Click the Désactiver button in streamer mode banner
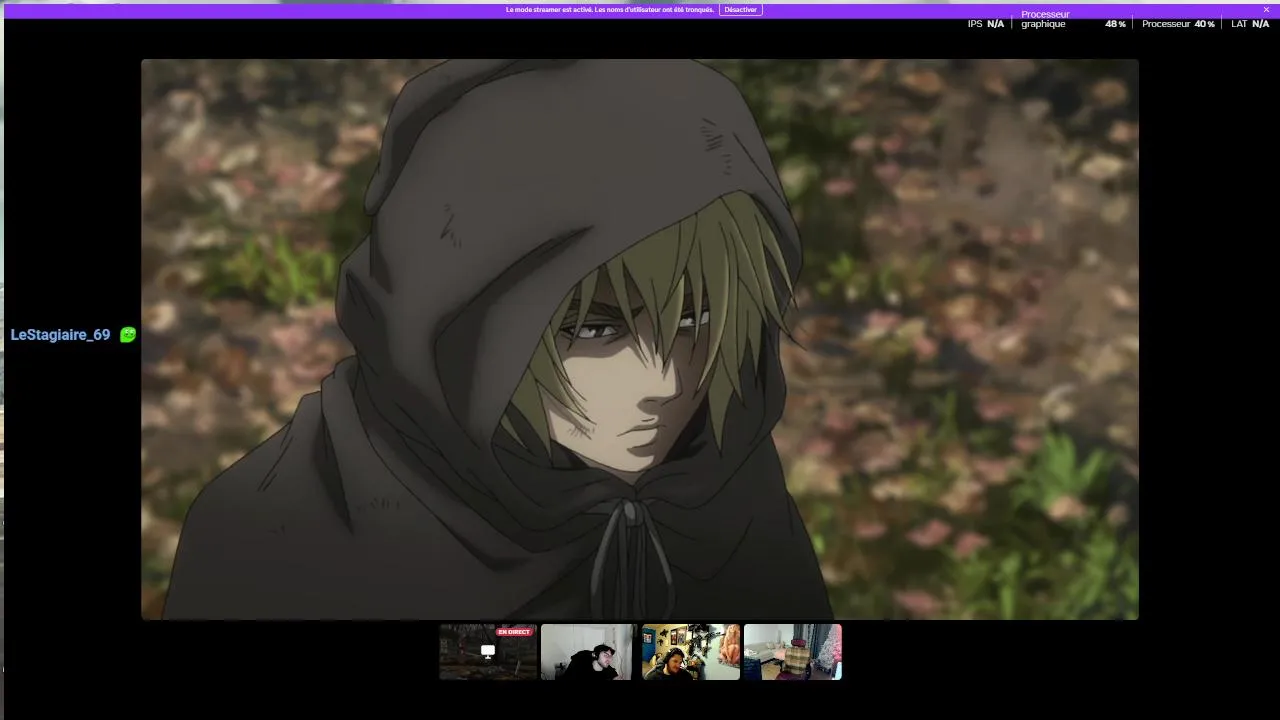1280x720 pixels. (x=740, y=9)
